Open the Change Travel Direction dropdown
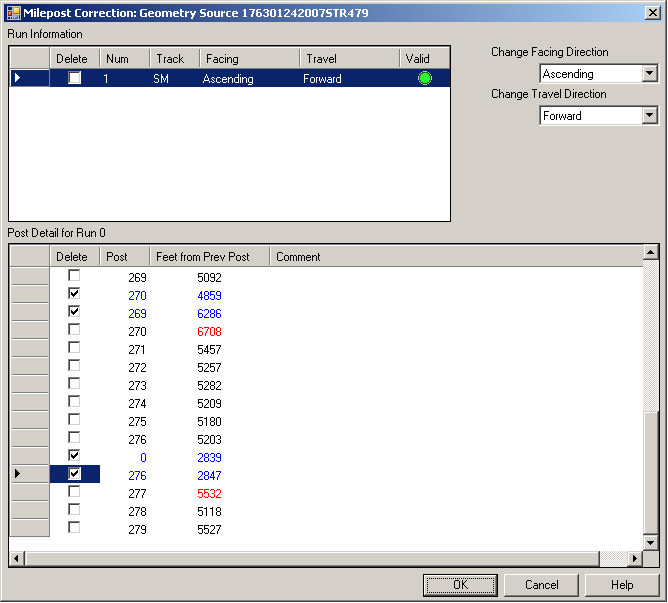The width and height of the screenshot is (668, 603). click(x=650, y=116)
